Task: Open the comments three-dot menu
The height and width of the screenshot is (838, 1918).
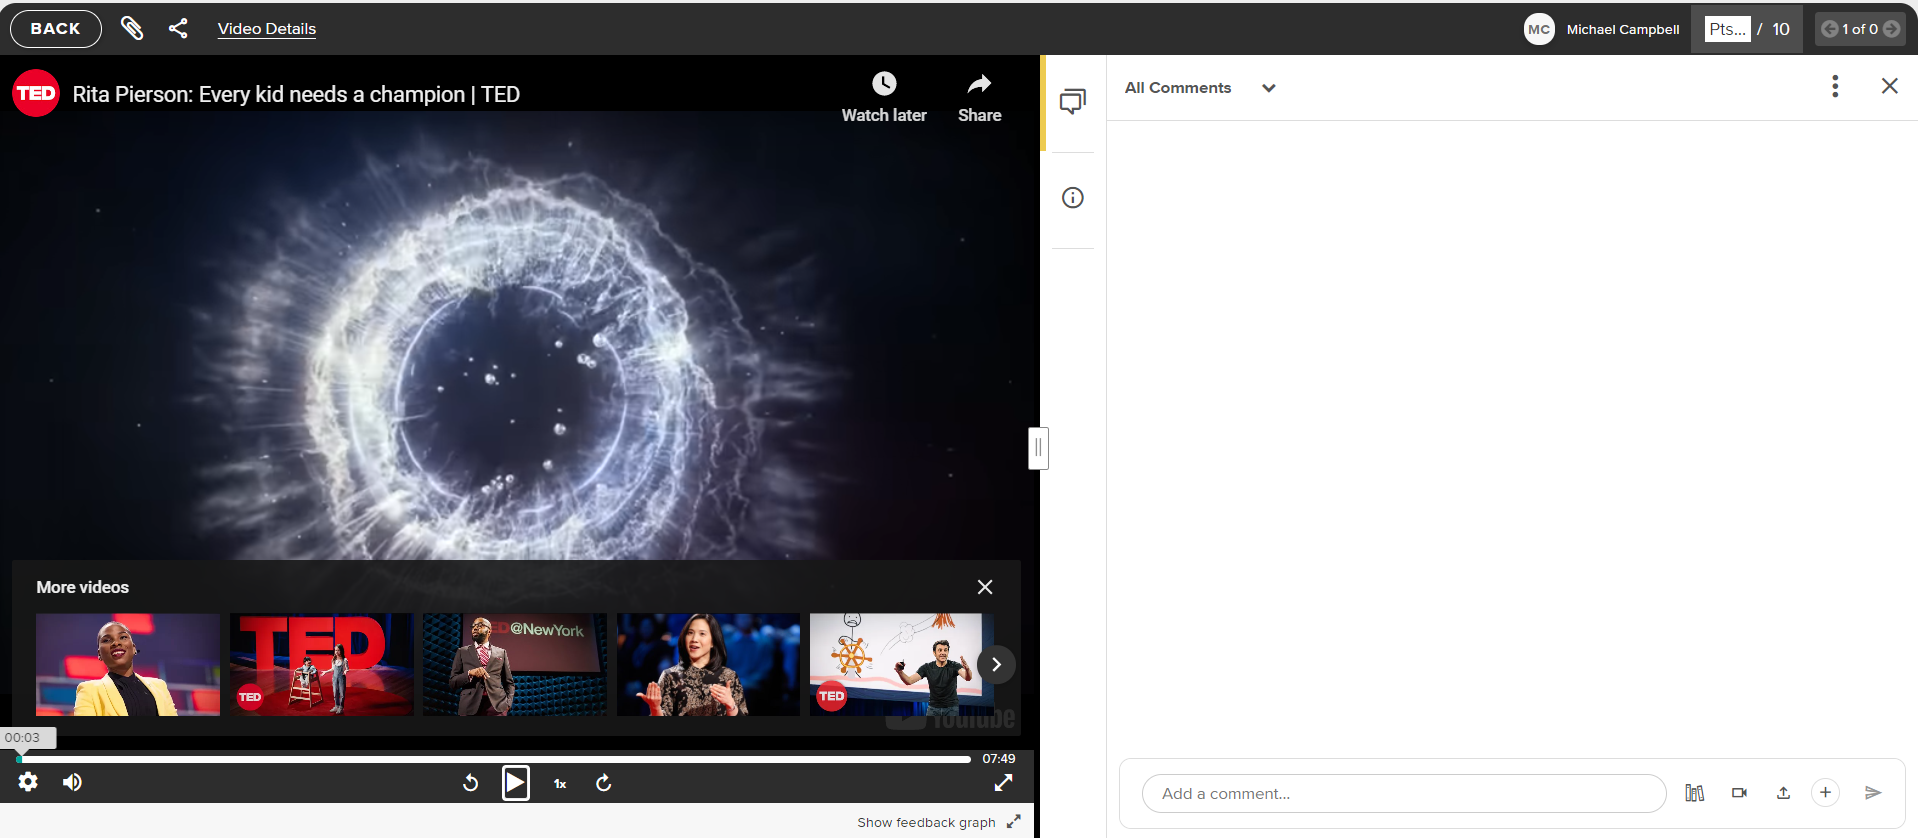Action: (x=1835, y=86)
